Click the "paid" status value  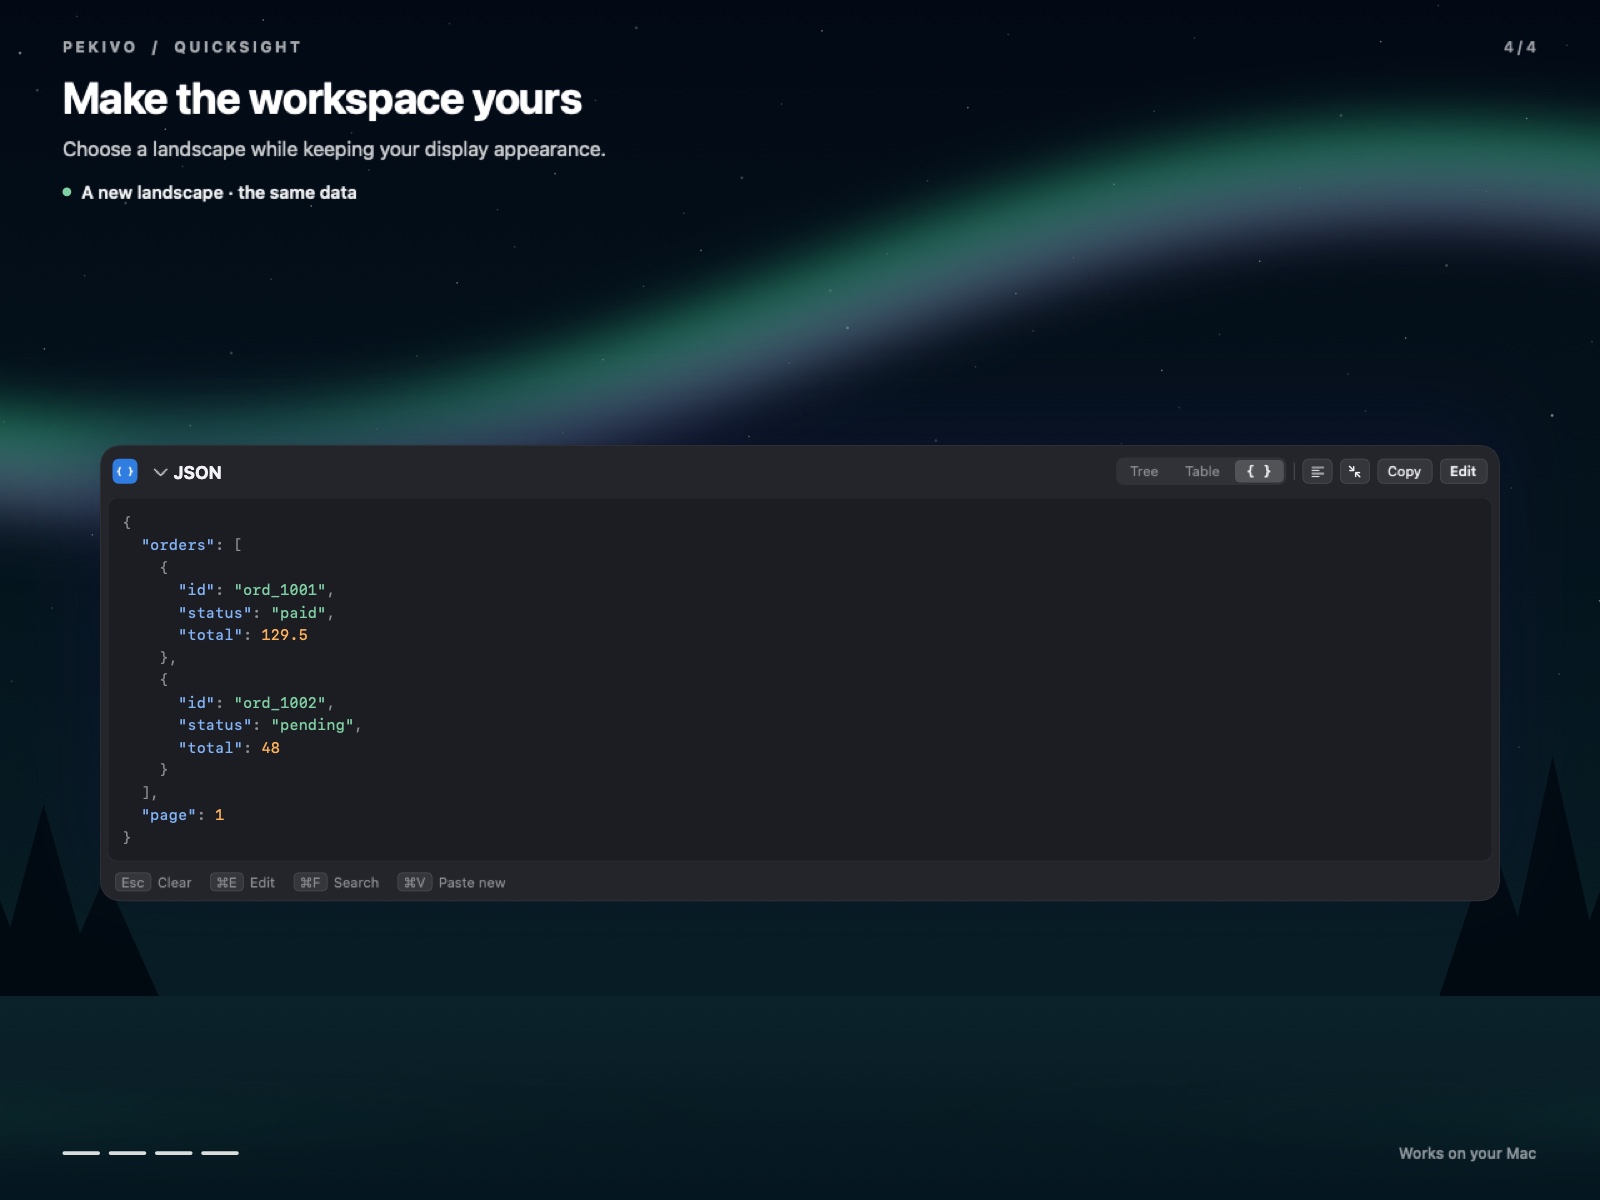pos(298,613)
